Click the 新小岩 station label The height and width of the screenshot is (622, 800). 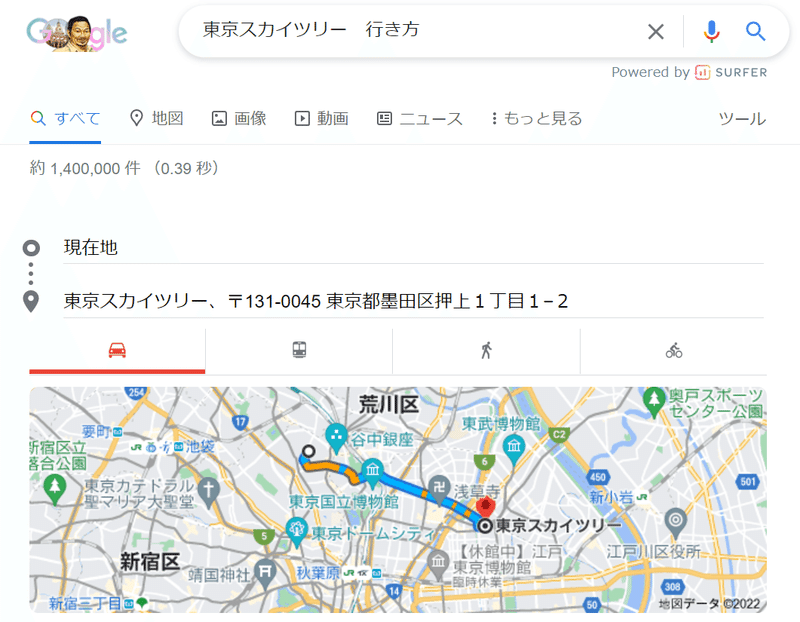click(611, 496)
